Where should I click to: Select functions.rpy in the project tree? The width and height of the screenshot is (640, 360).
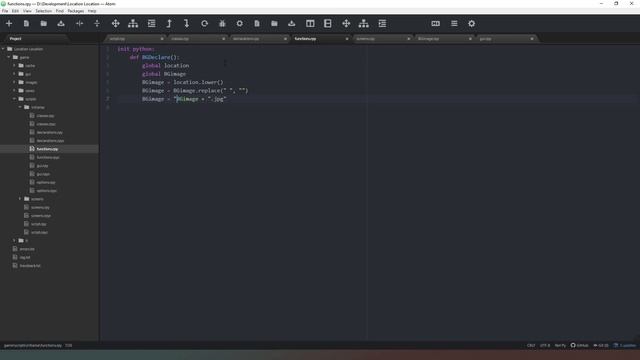pyautogui.click(x=47, y=149)
